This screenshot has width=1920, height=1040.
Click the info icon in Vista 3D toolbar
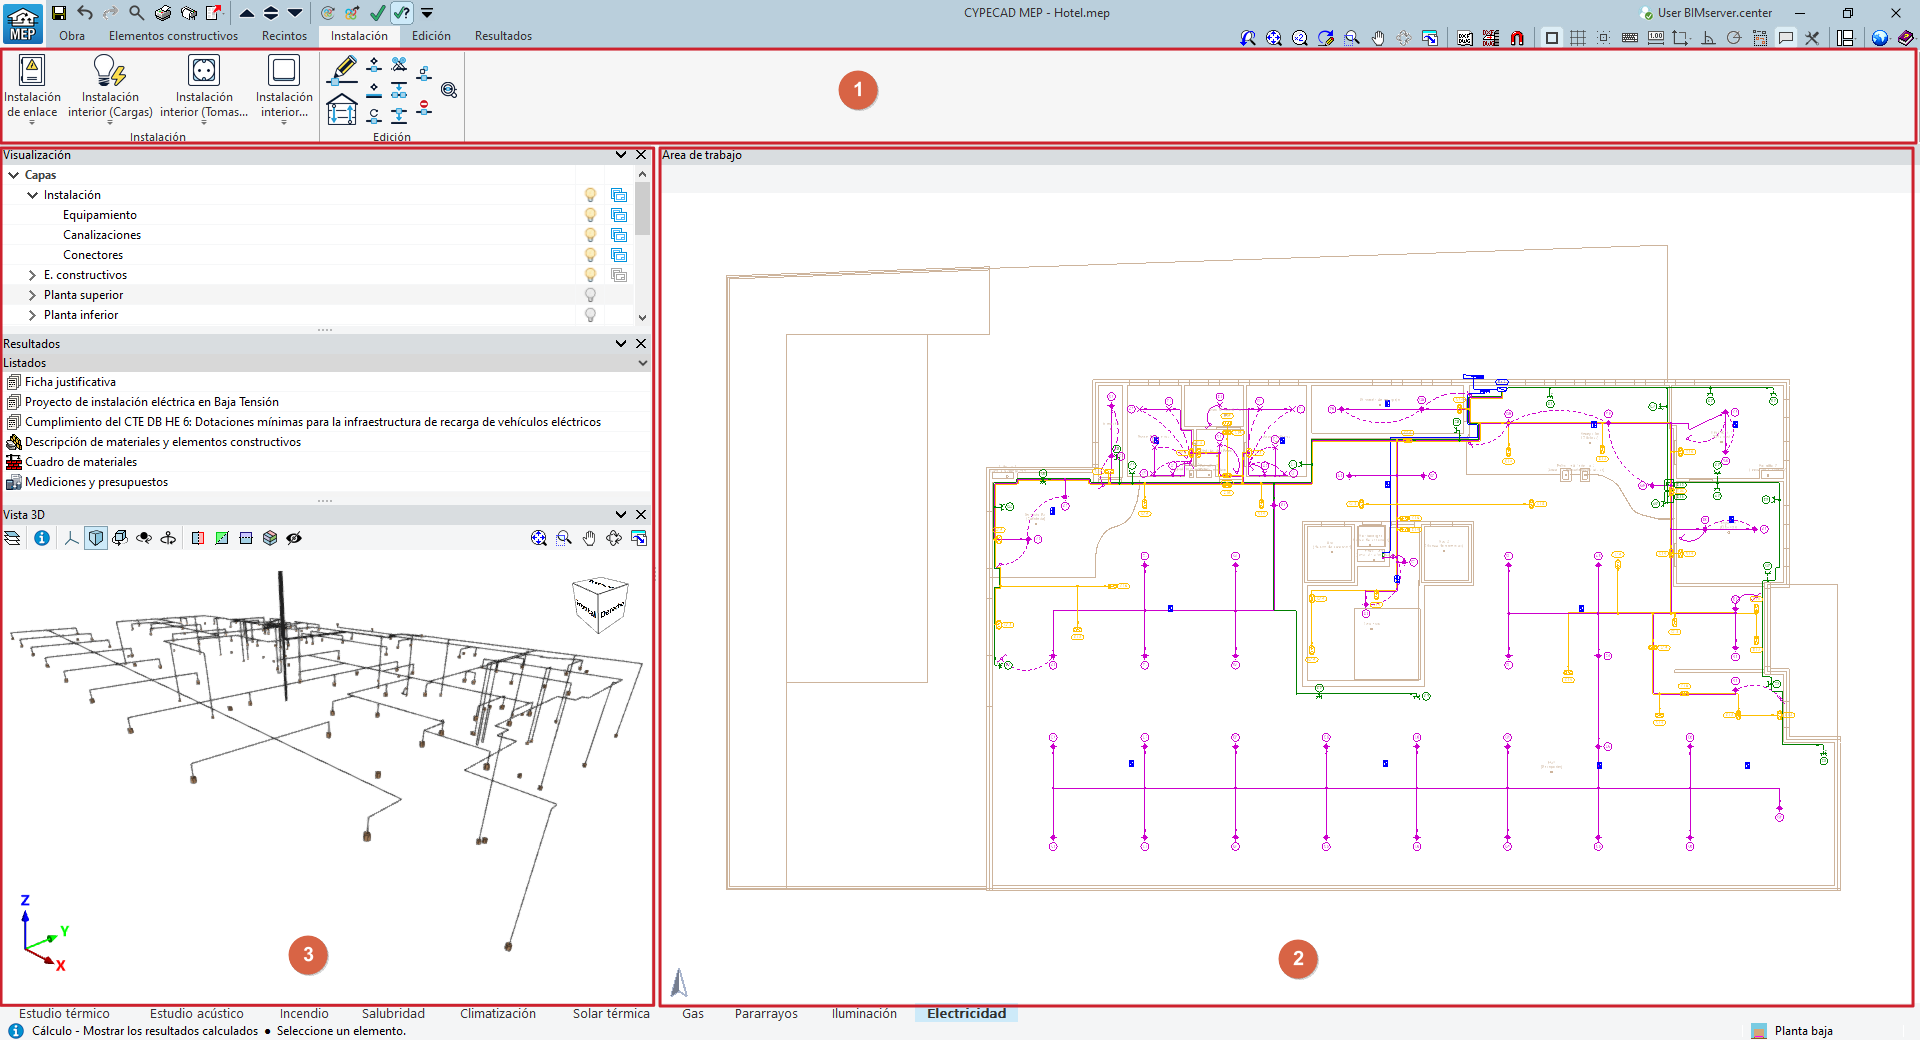(x=42, y=538)
